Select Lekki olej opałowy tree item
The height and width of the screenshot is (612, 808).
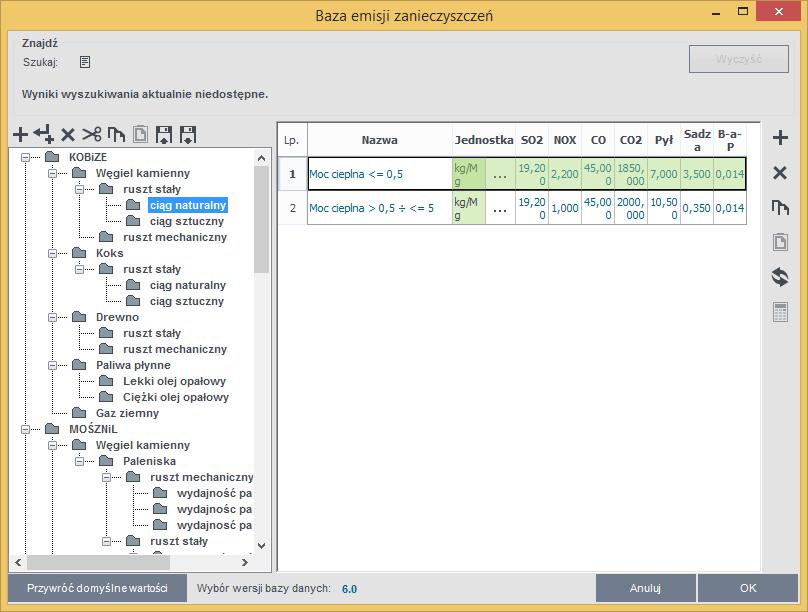tap(174, 381)
